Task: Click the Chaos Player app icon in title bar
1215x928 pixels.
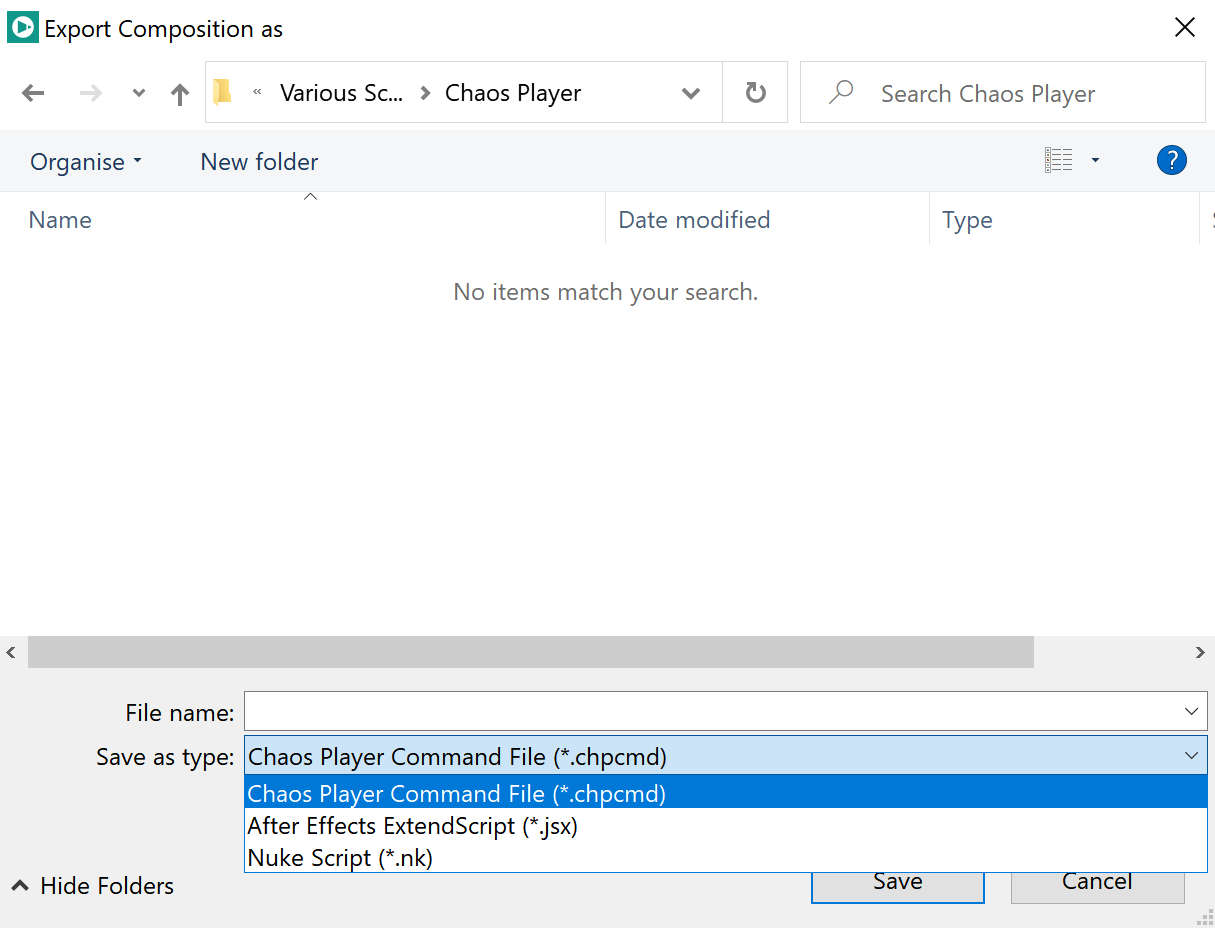Action: click(x=22, y=27)
